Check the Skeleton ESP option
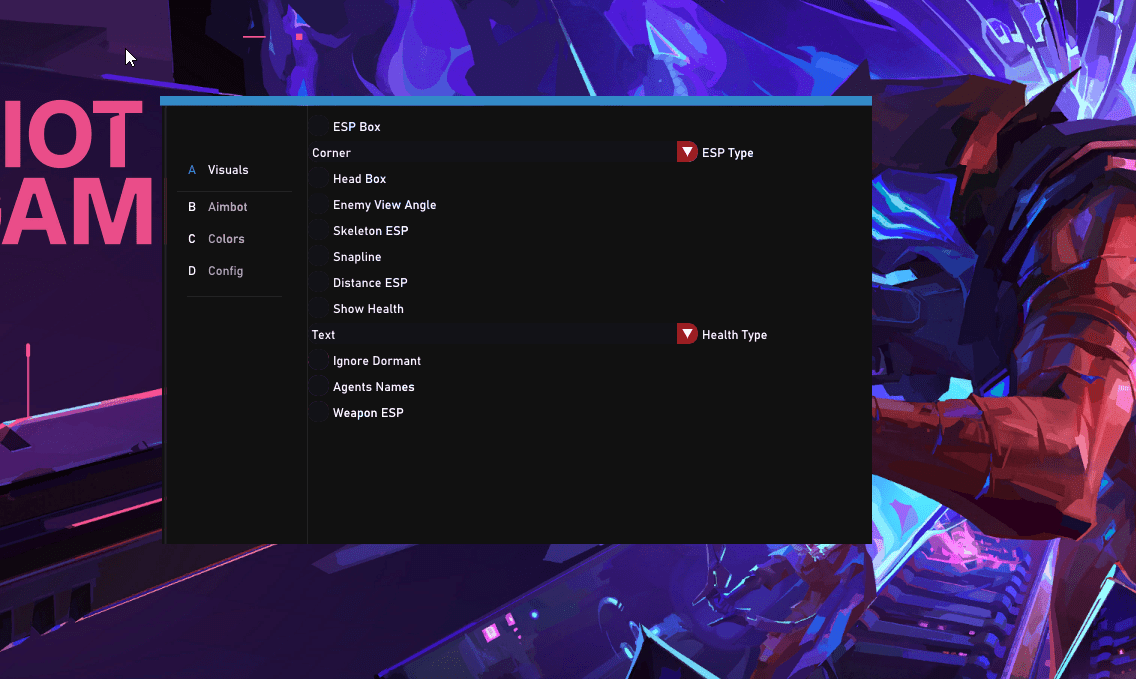 click(320, 230)
